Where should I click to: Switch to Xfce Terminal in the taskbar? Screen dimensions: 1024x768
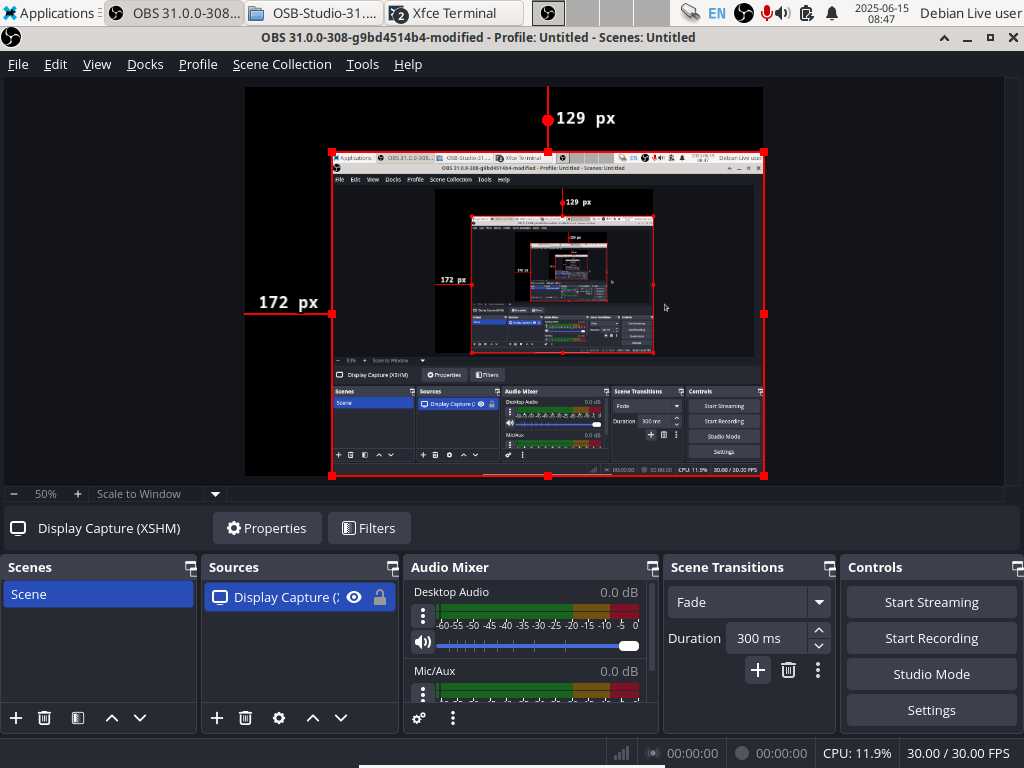[455, 13]
